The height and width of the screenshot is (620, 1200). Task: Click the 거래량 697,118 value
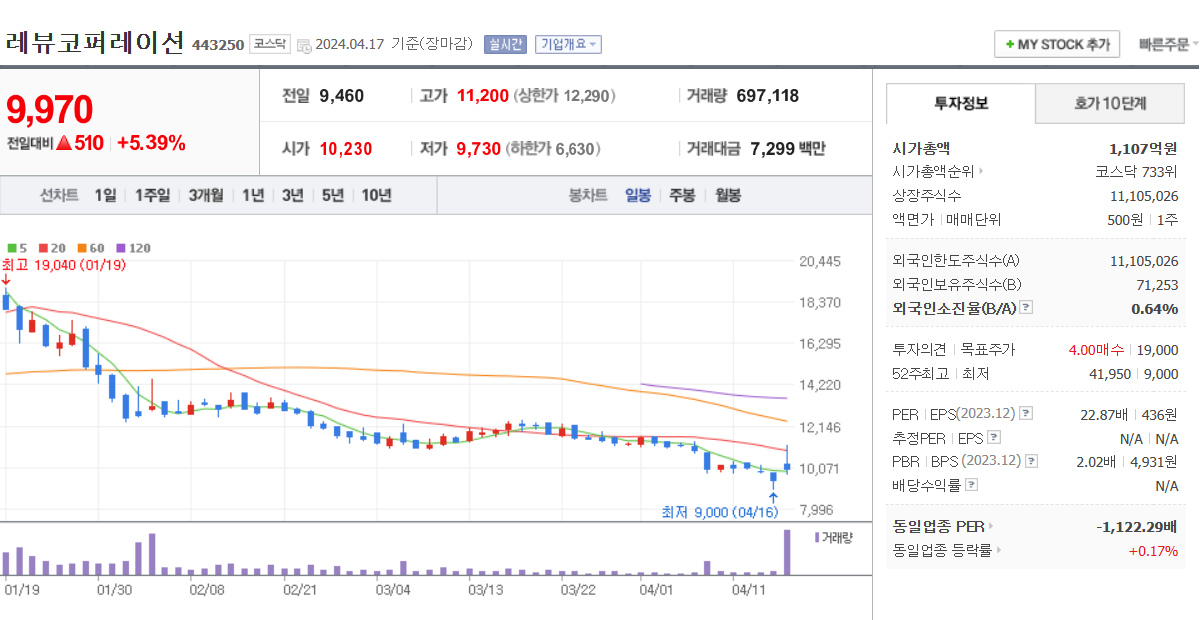click(x=767, y=96)
